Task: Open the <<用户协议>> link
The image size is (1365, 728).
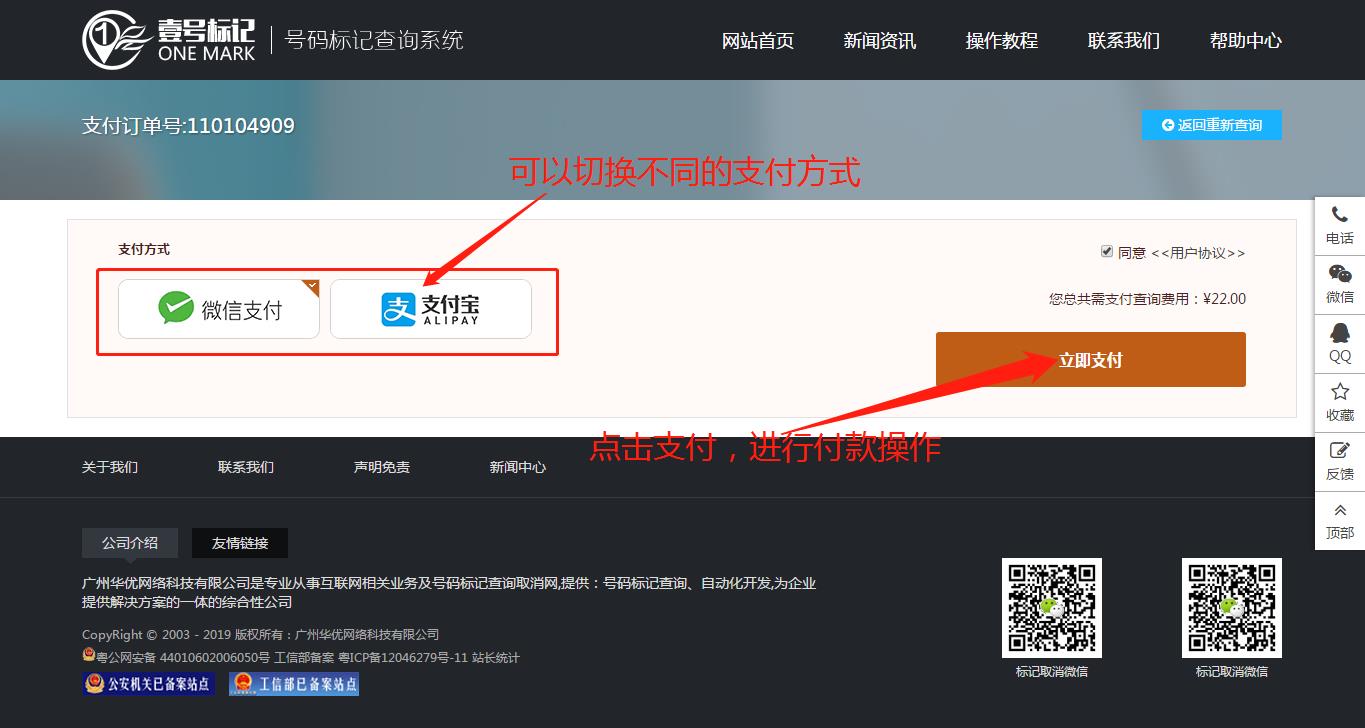Action: 1198,253
